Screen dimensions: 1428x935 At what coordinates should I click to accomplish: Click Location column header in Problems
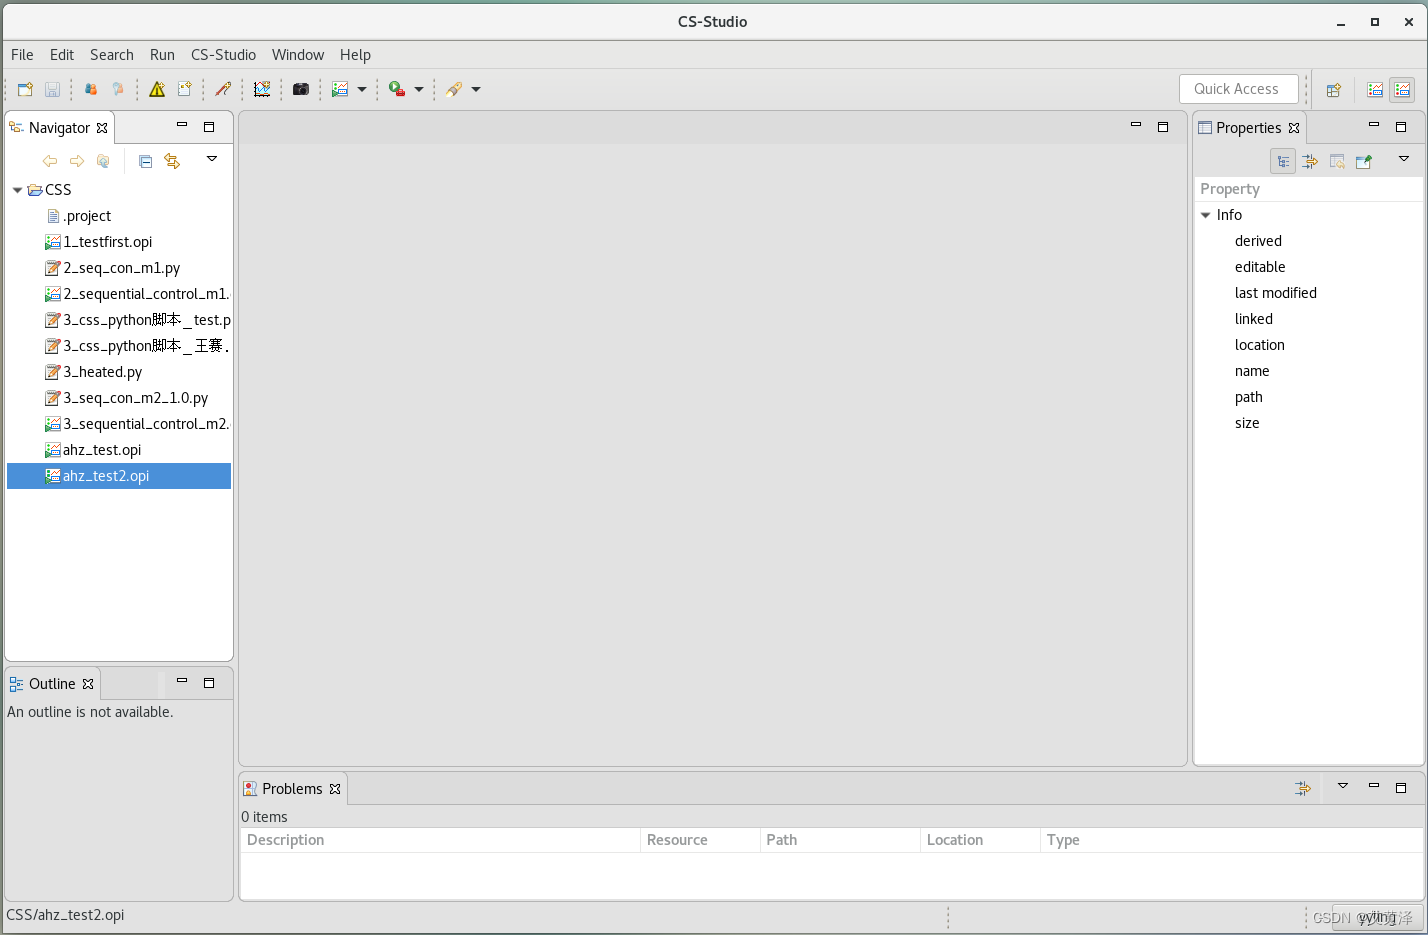coord(980,840)
